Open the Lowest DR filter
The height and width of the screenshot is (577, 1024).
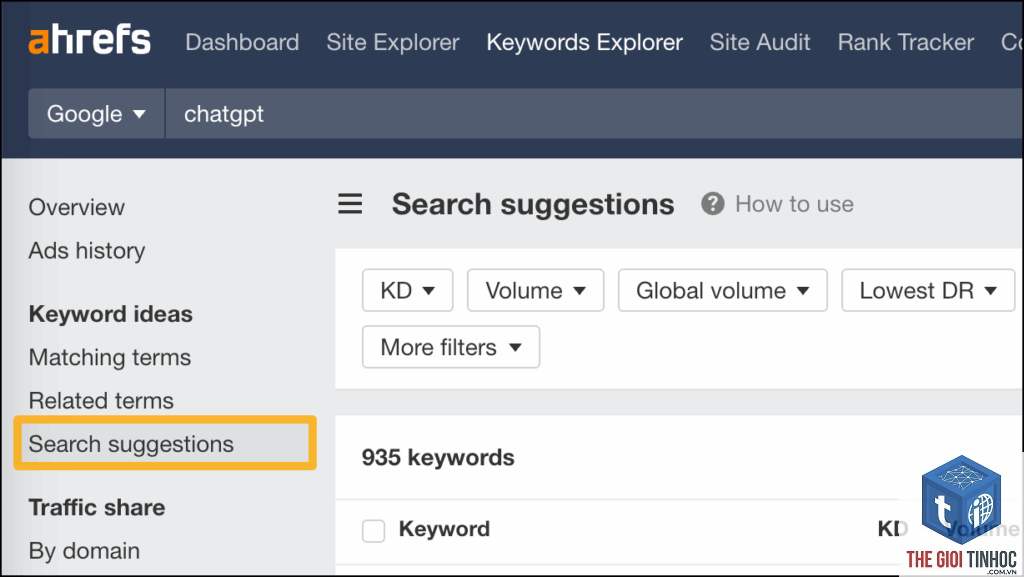pyautogui.click(x=928, y=290)
